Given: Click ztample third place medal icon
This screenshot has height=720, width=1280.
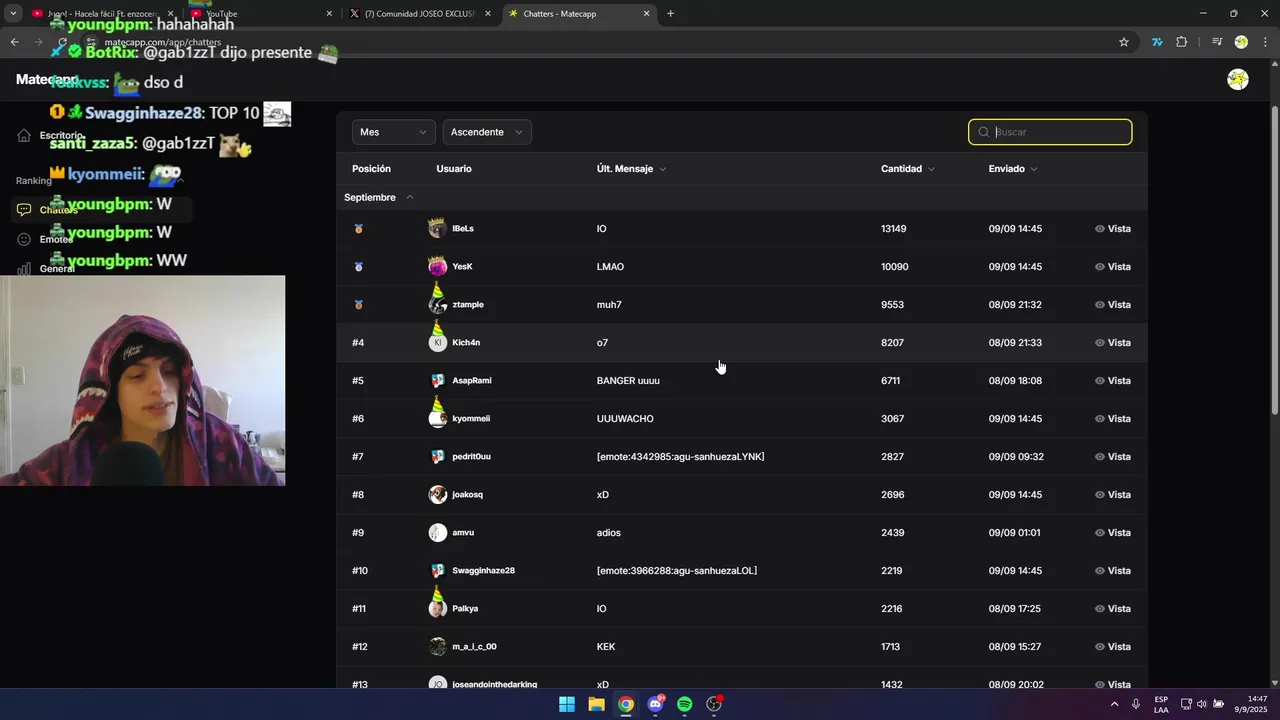Looking at the screenshot, I should click(358, 305).
